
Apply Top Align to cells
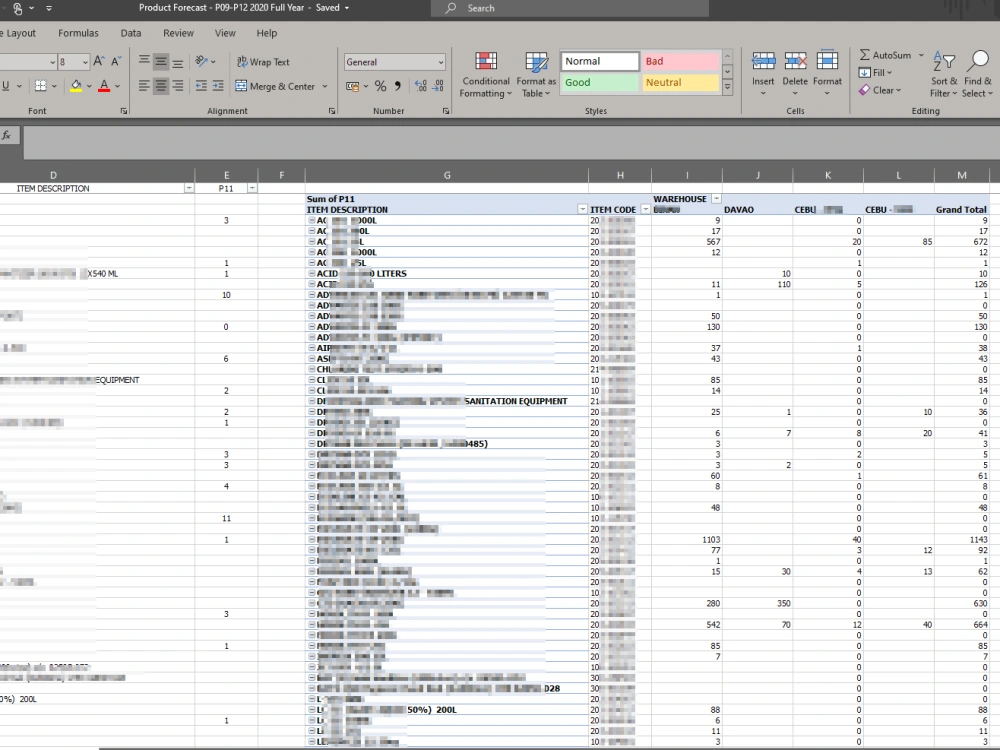tap(144, 61)
